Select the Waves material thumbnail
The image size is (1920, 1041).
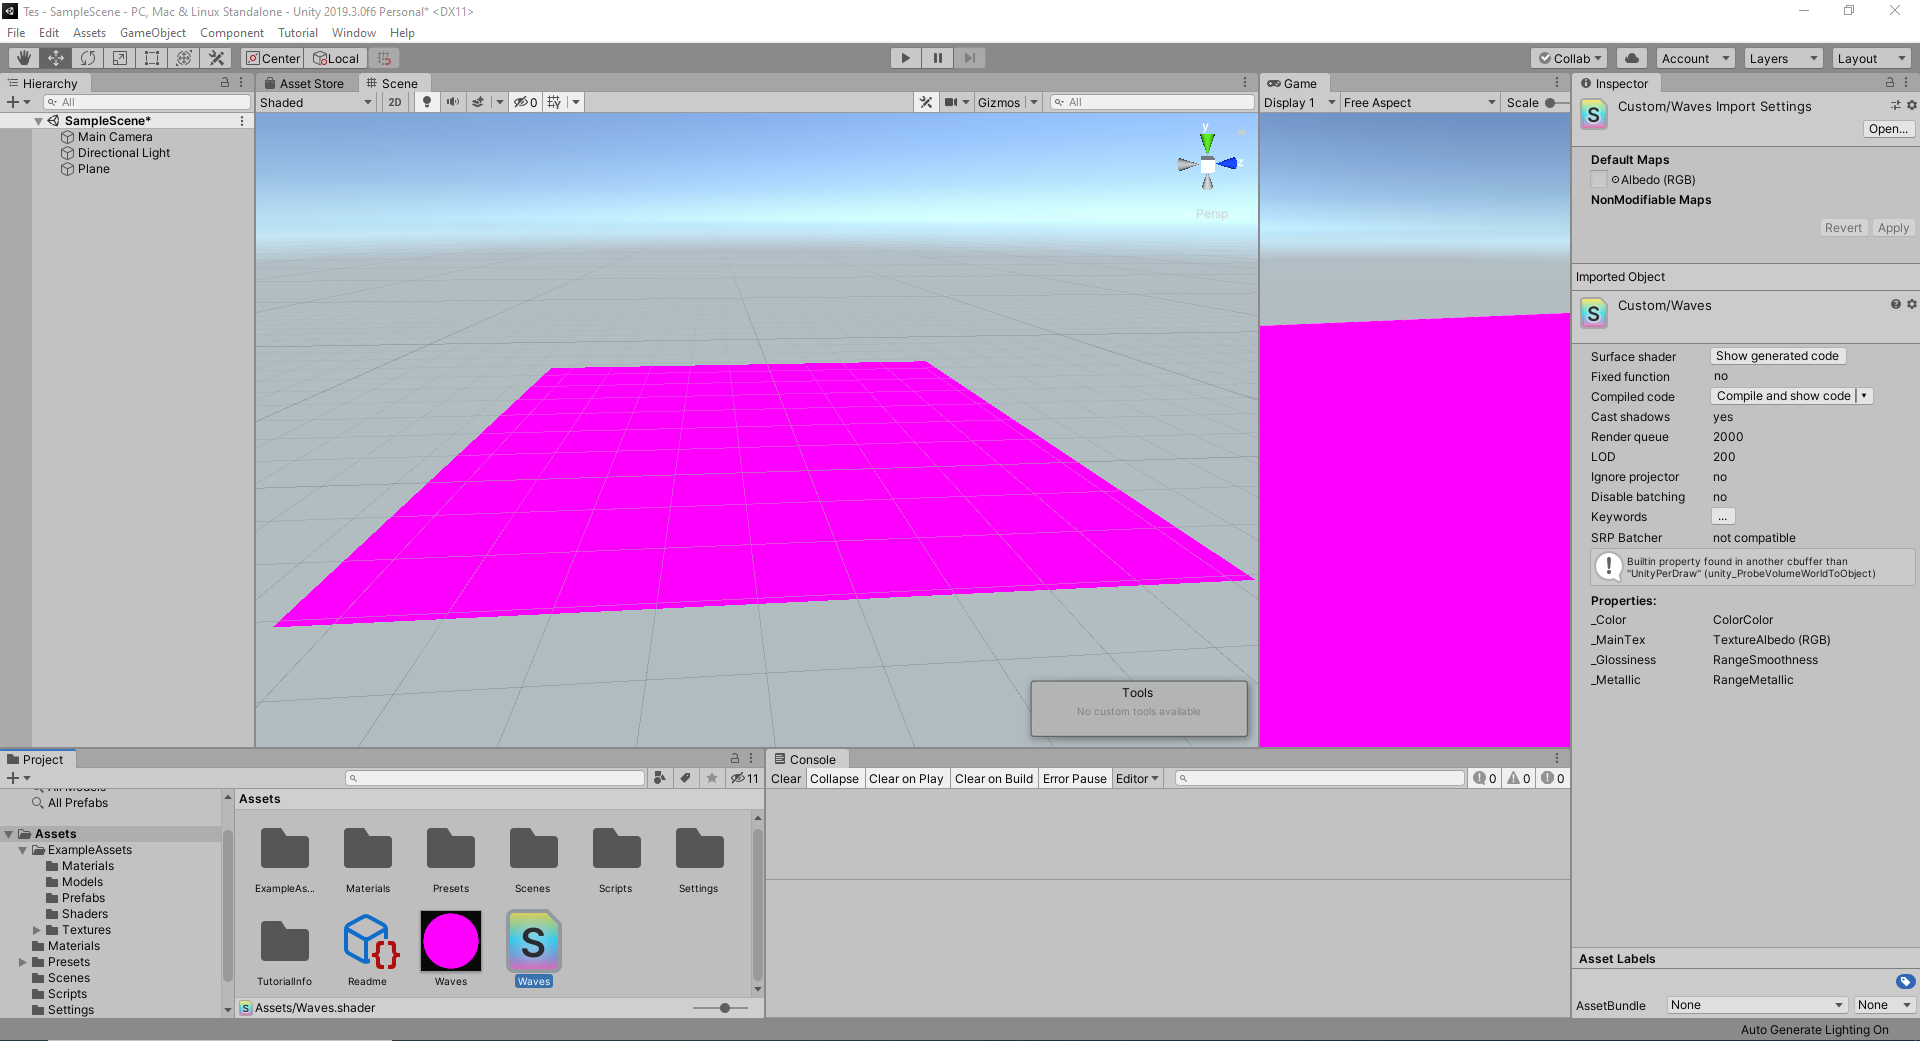click(x=451, y=941)
